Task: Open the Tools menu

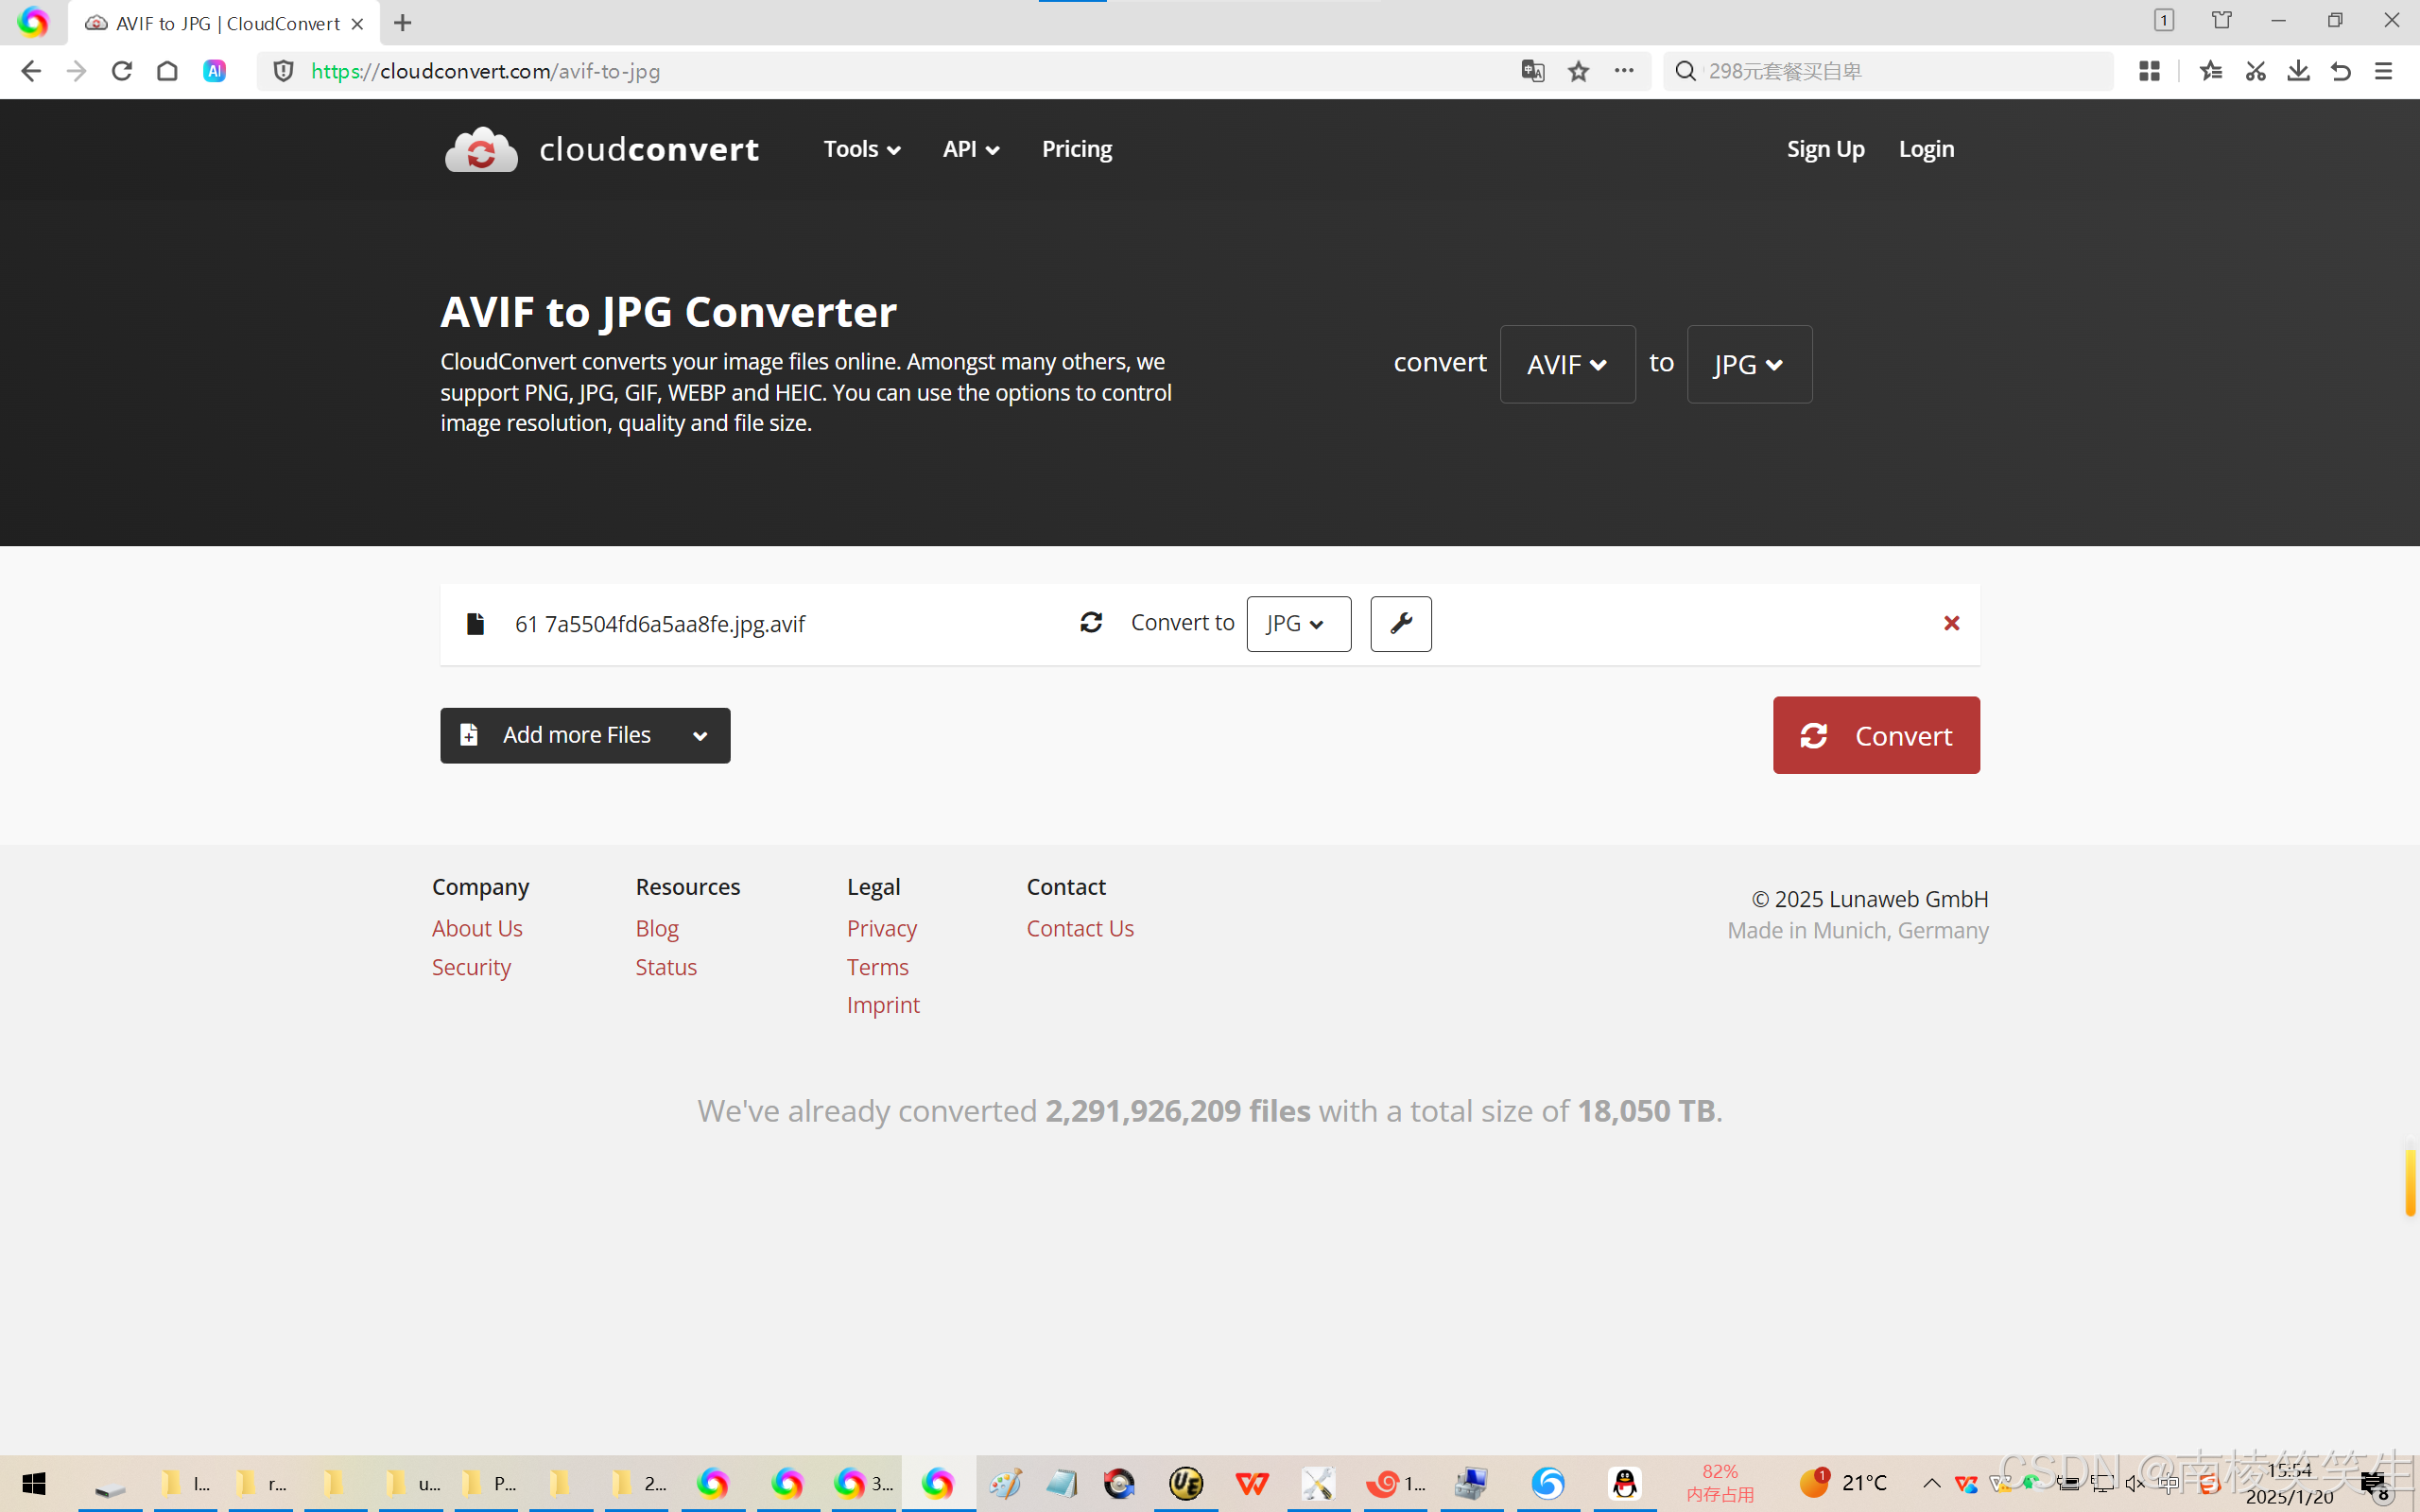Action: 861,149
